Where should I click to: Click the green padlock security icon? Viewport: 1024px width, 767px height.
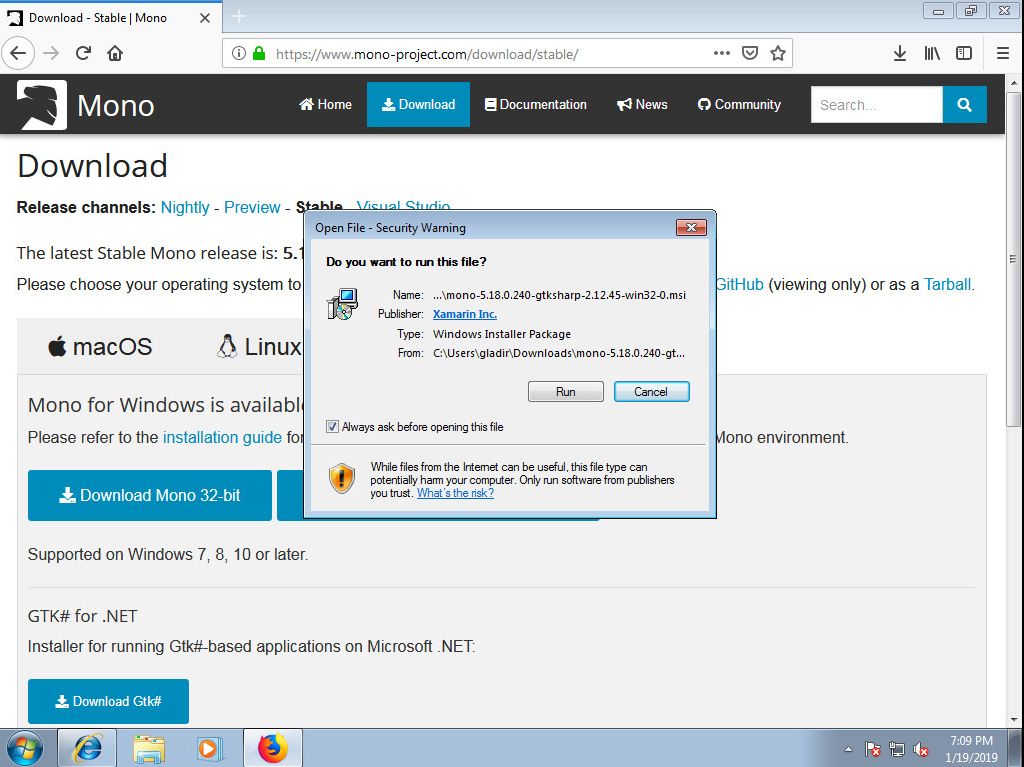pos(259,54)
